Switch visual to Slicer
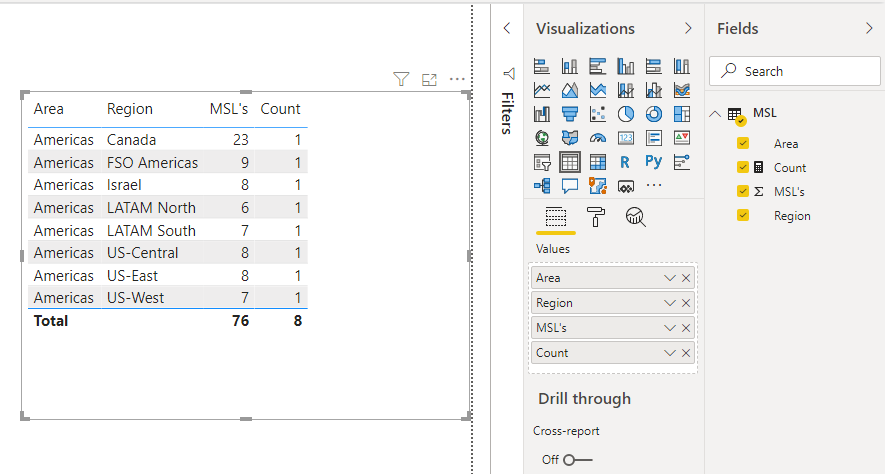This screenshot has height=474, width=885. click(x=542, y=163)
